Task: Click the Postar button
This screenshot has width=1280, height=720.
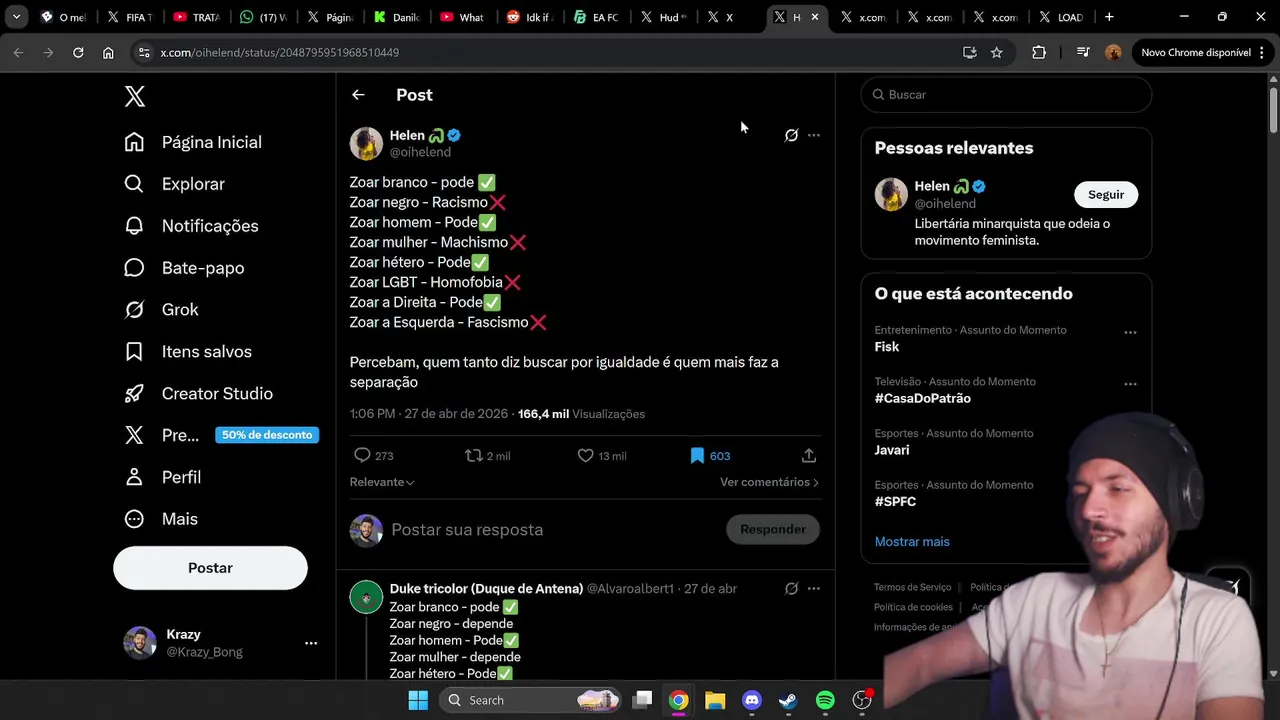Action: click(210, 568)
